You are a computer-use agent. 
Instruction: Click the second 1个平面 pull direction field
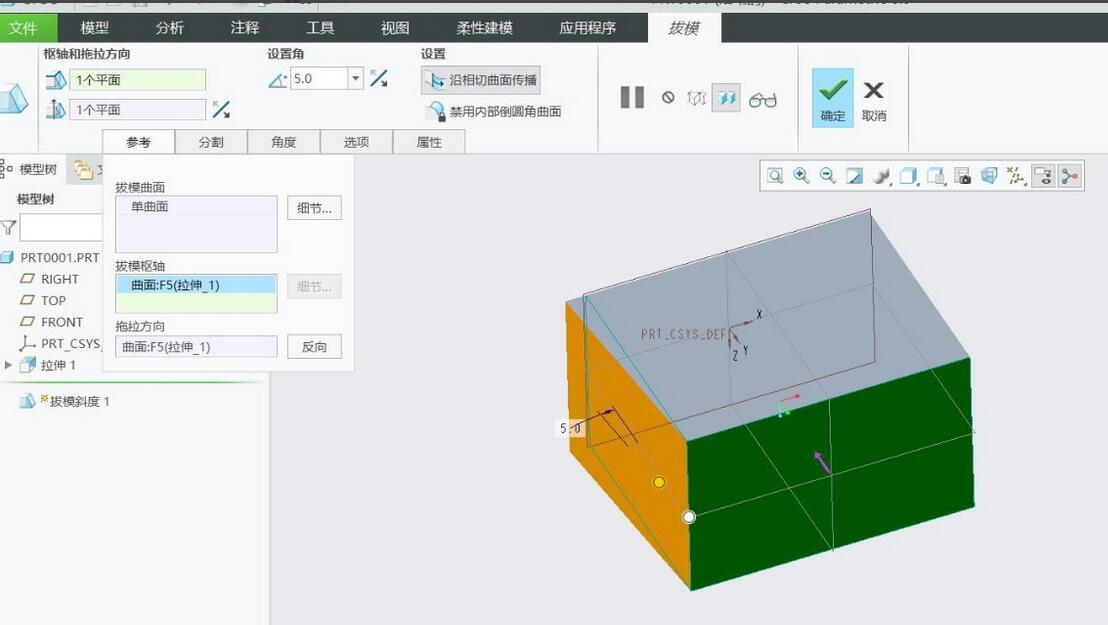[x=137, y=110]
